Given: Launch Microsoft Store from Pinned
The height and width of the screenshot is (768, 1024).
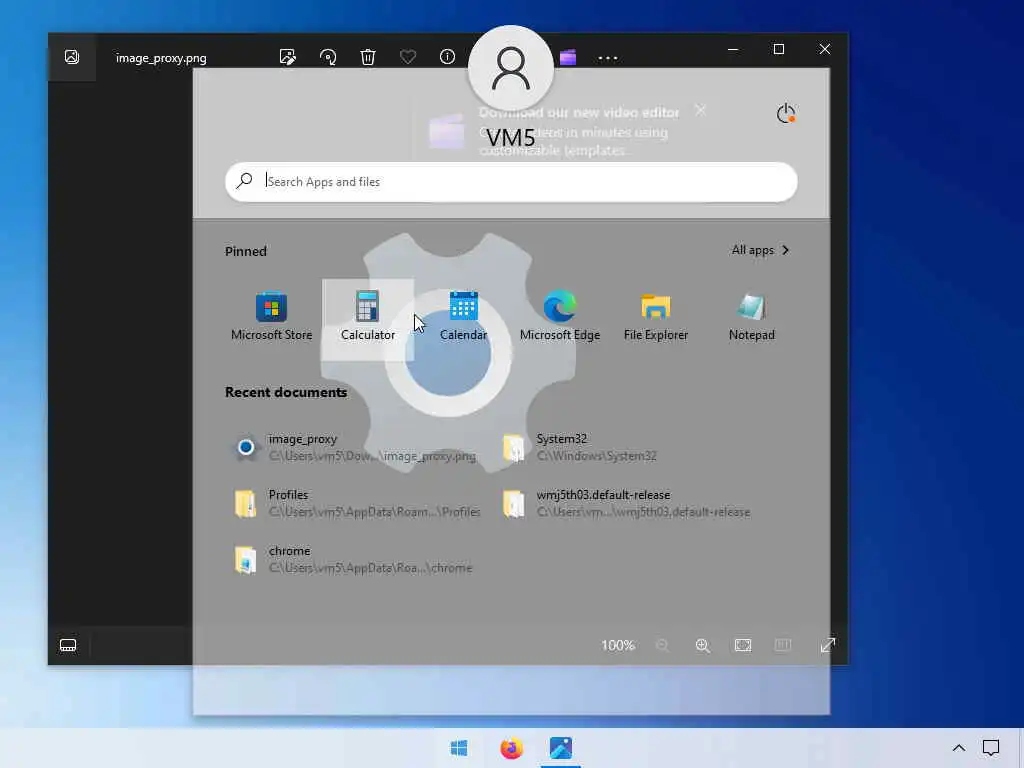Looking at the screenshot, I should pos(271,317).
